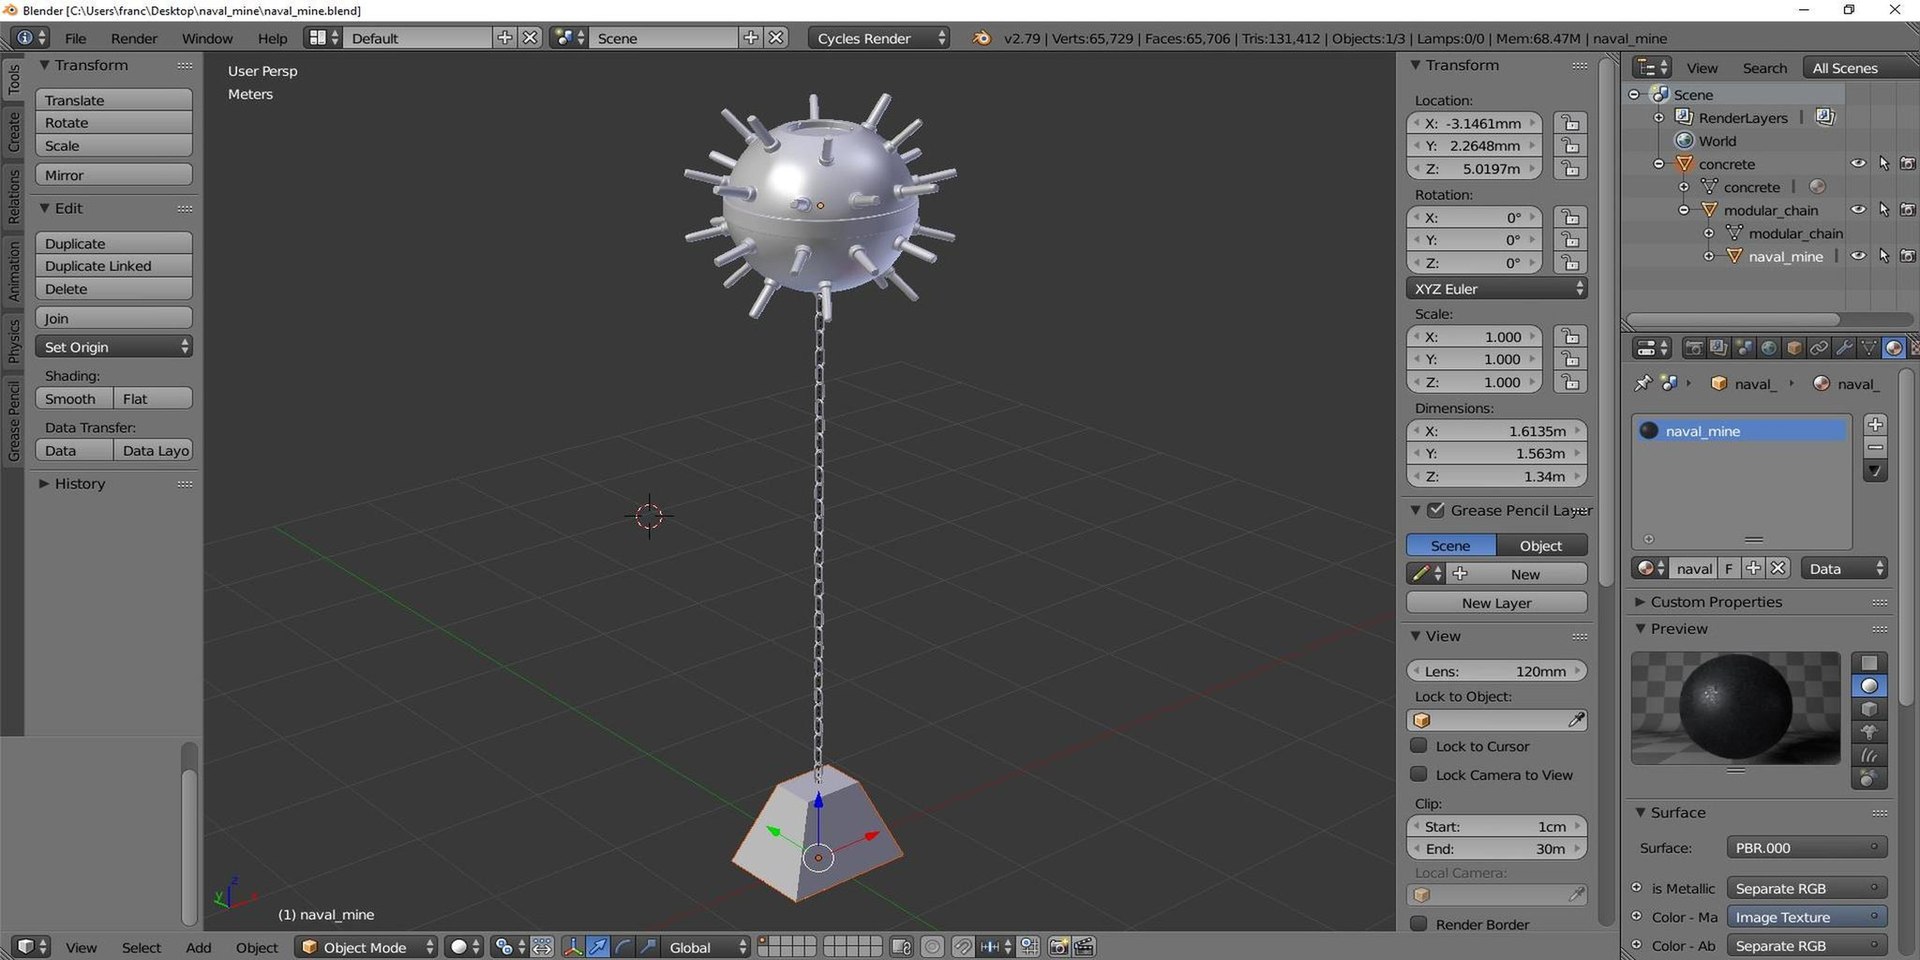The width and height of the screenshot is (1920, 960).
Task: Open the Render menu
Action: click(134, 38)
